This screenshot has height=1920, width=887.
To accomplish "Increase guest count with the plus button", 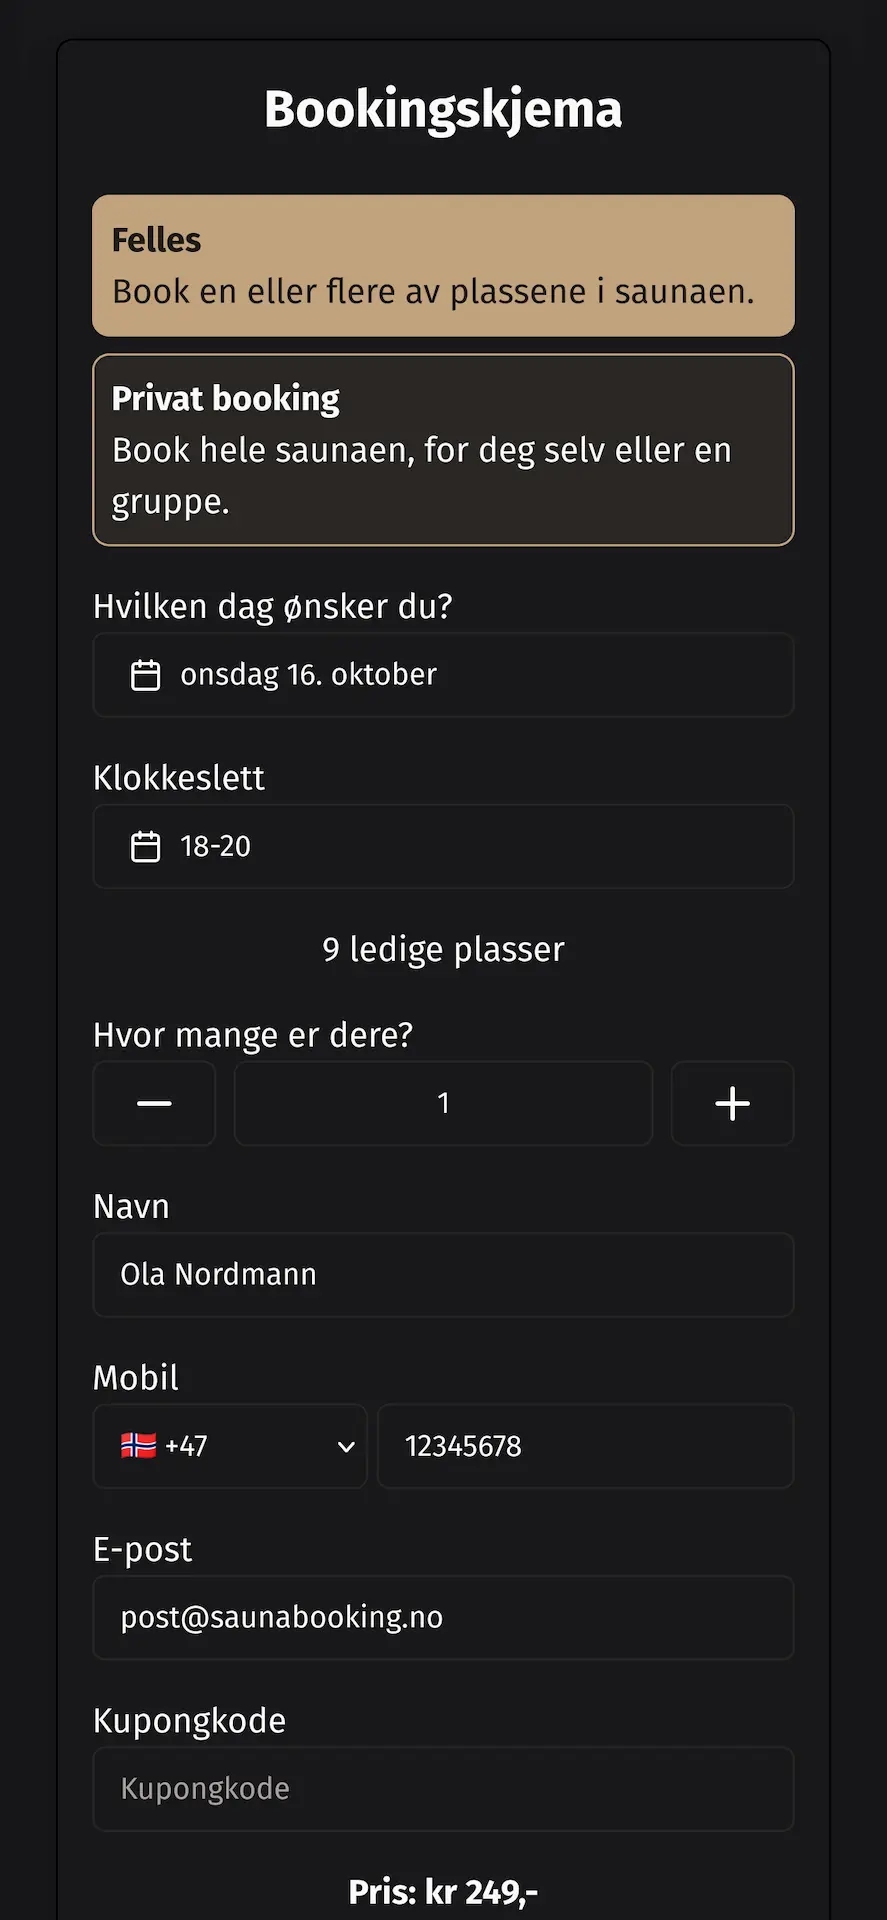I will [732, 1103].
